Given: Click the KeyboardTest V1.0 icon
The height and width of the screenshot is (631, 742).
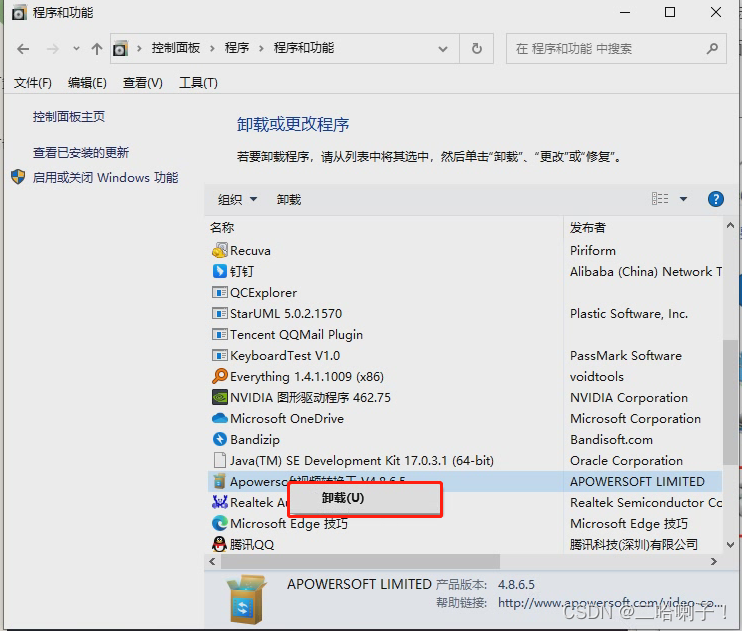Looking at the screenshot, I should click(x=220, y=355).
